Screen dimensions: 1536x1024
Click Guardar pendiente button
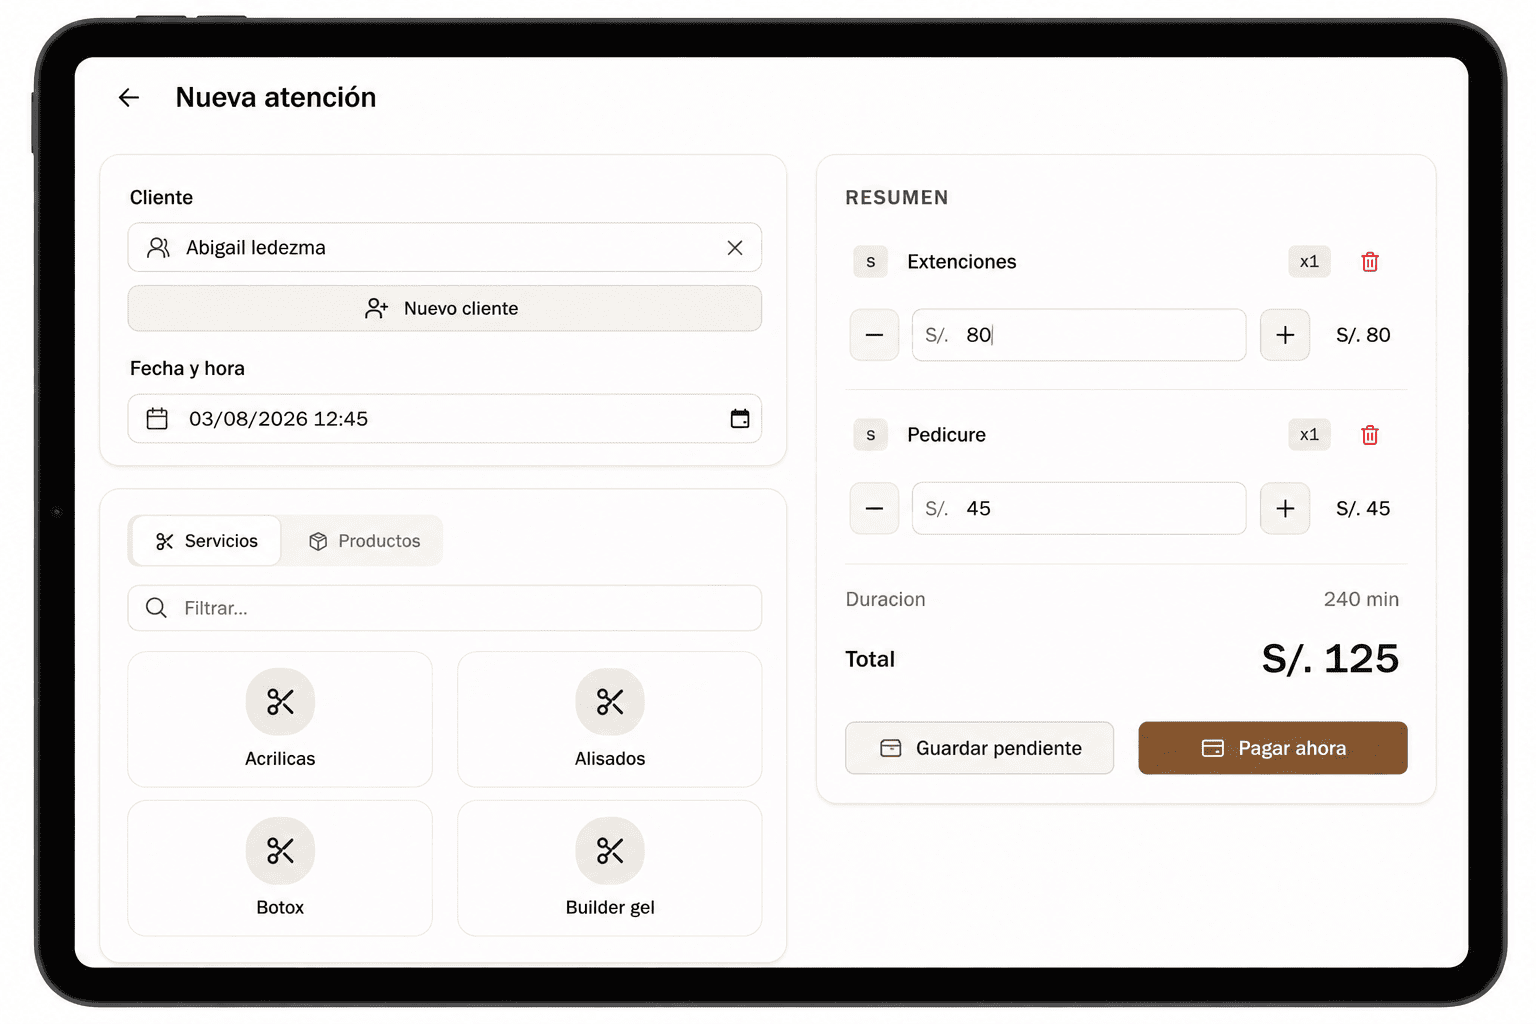pos(979,748)
